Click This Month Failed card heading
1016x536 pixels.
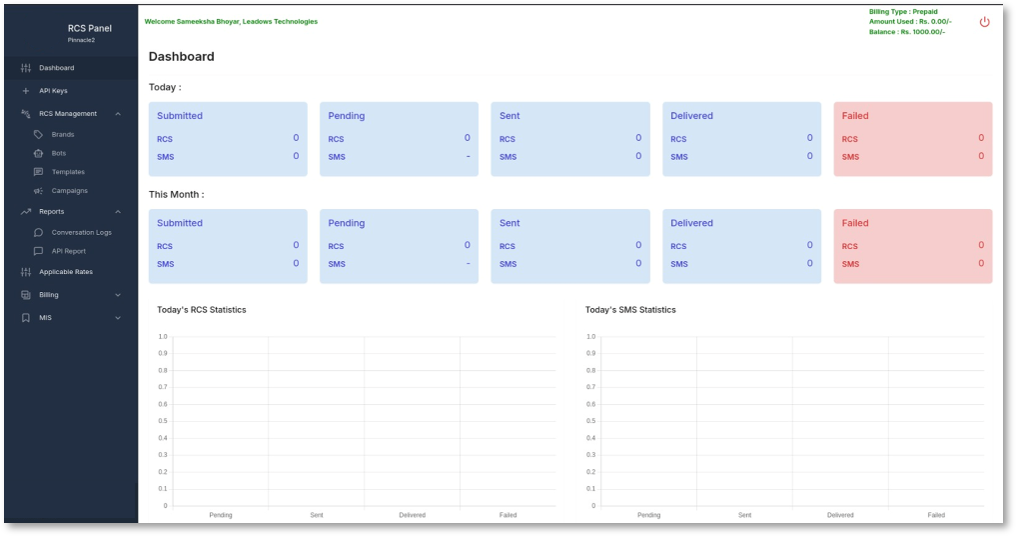[855, 223]
